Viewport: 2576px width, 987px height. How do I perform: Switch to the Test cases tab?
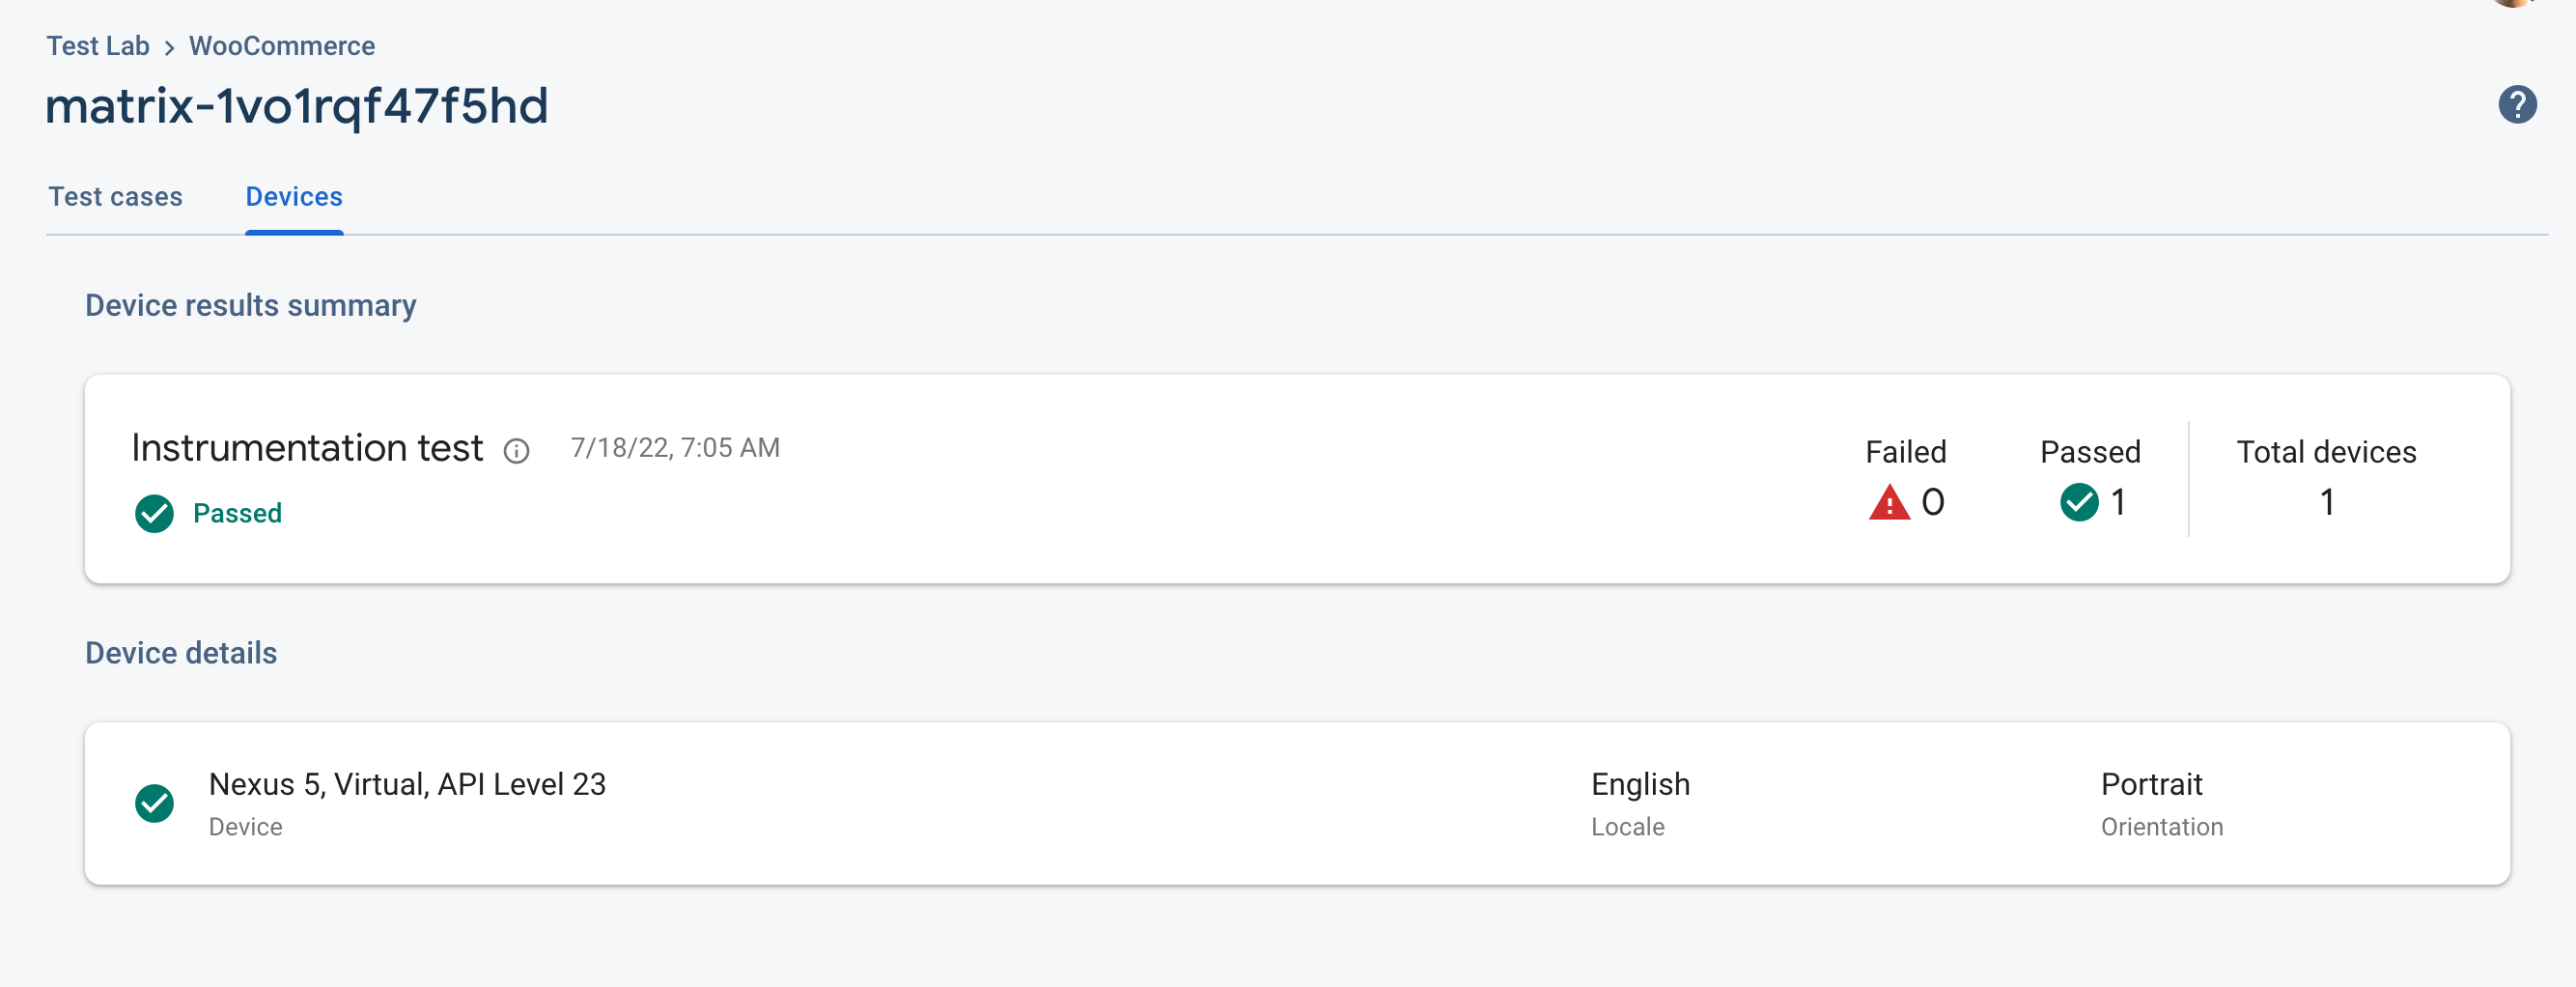pyautogui.click(x=116, y=197)
